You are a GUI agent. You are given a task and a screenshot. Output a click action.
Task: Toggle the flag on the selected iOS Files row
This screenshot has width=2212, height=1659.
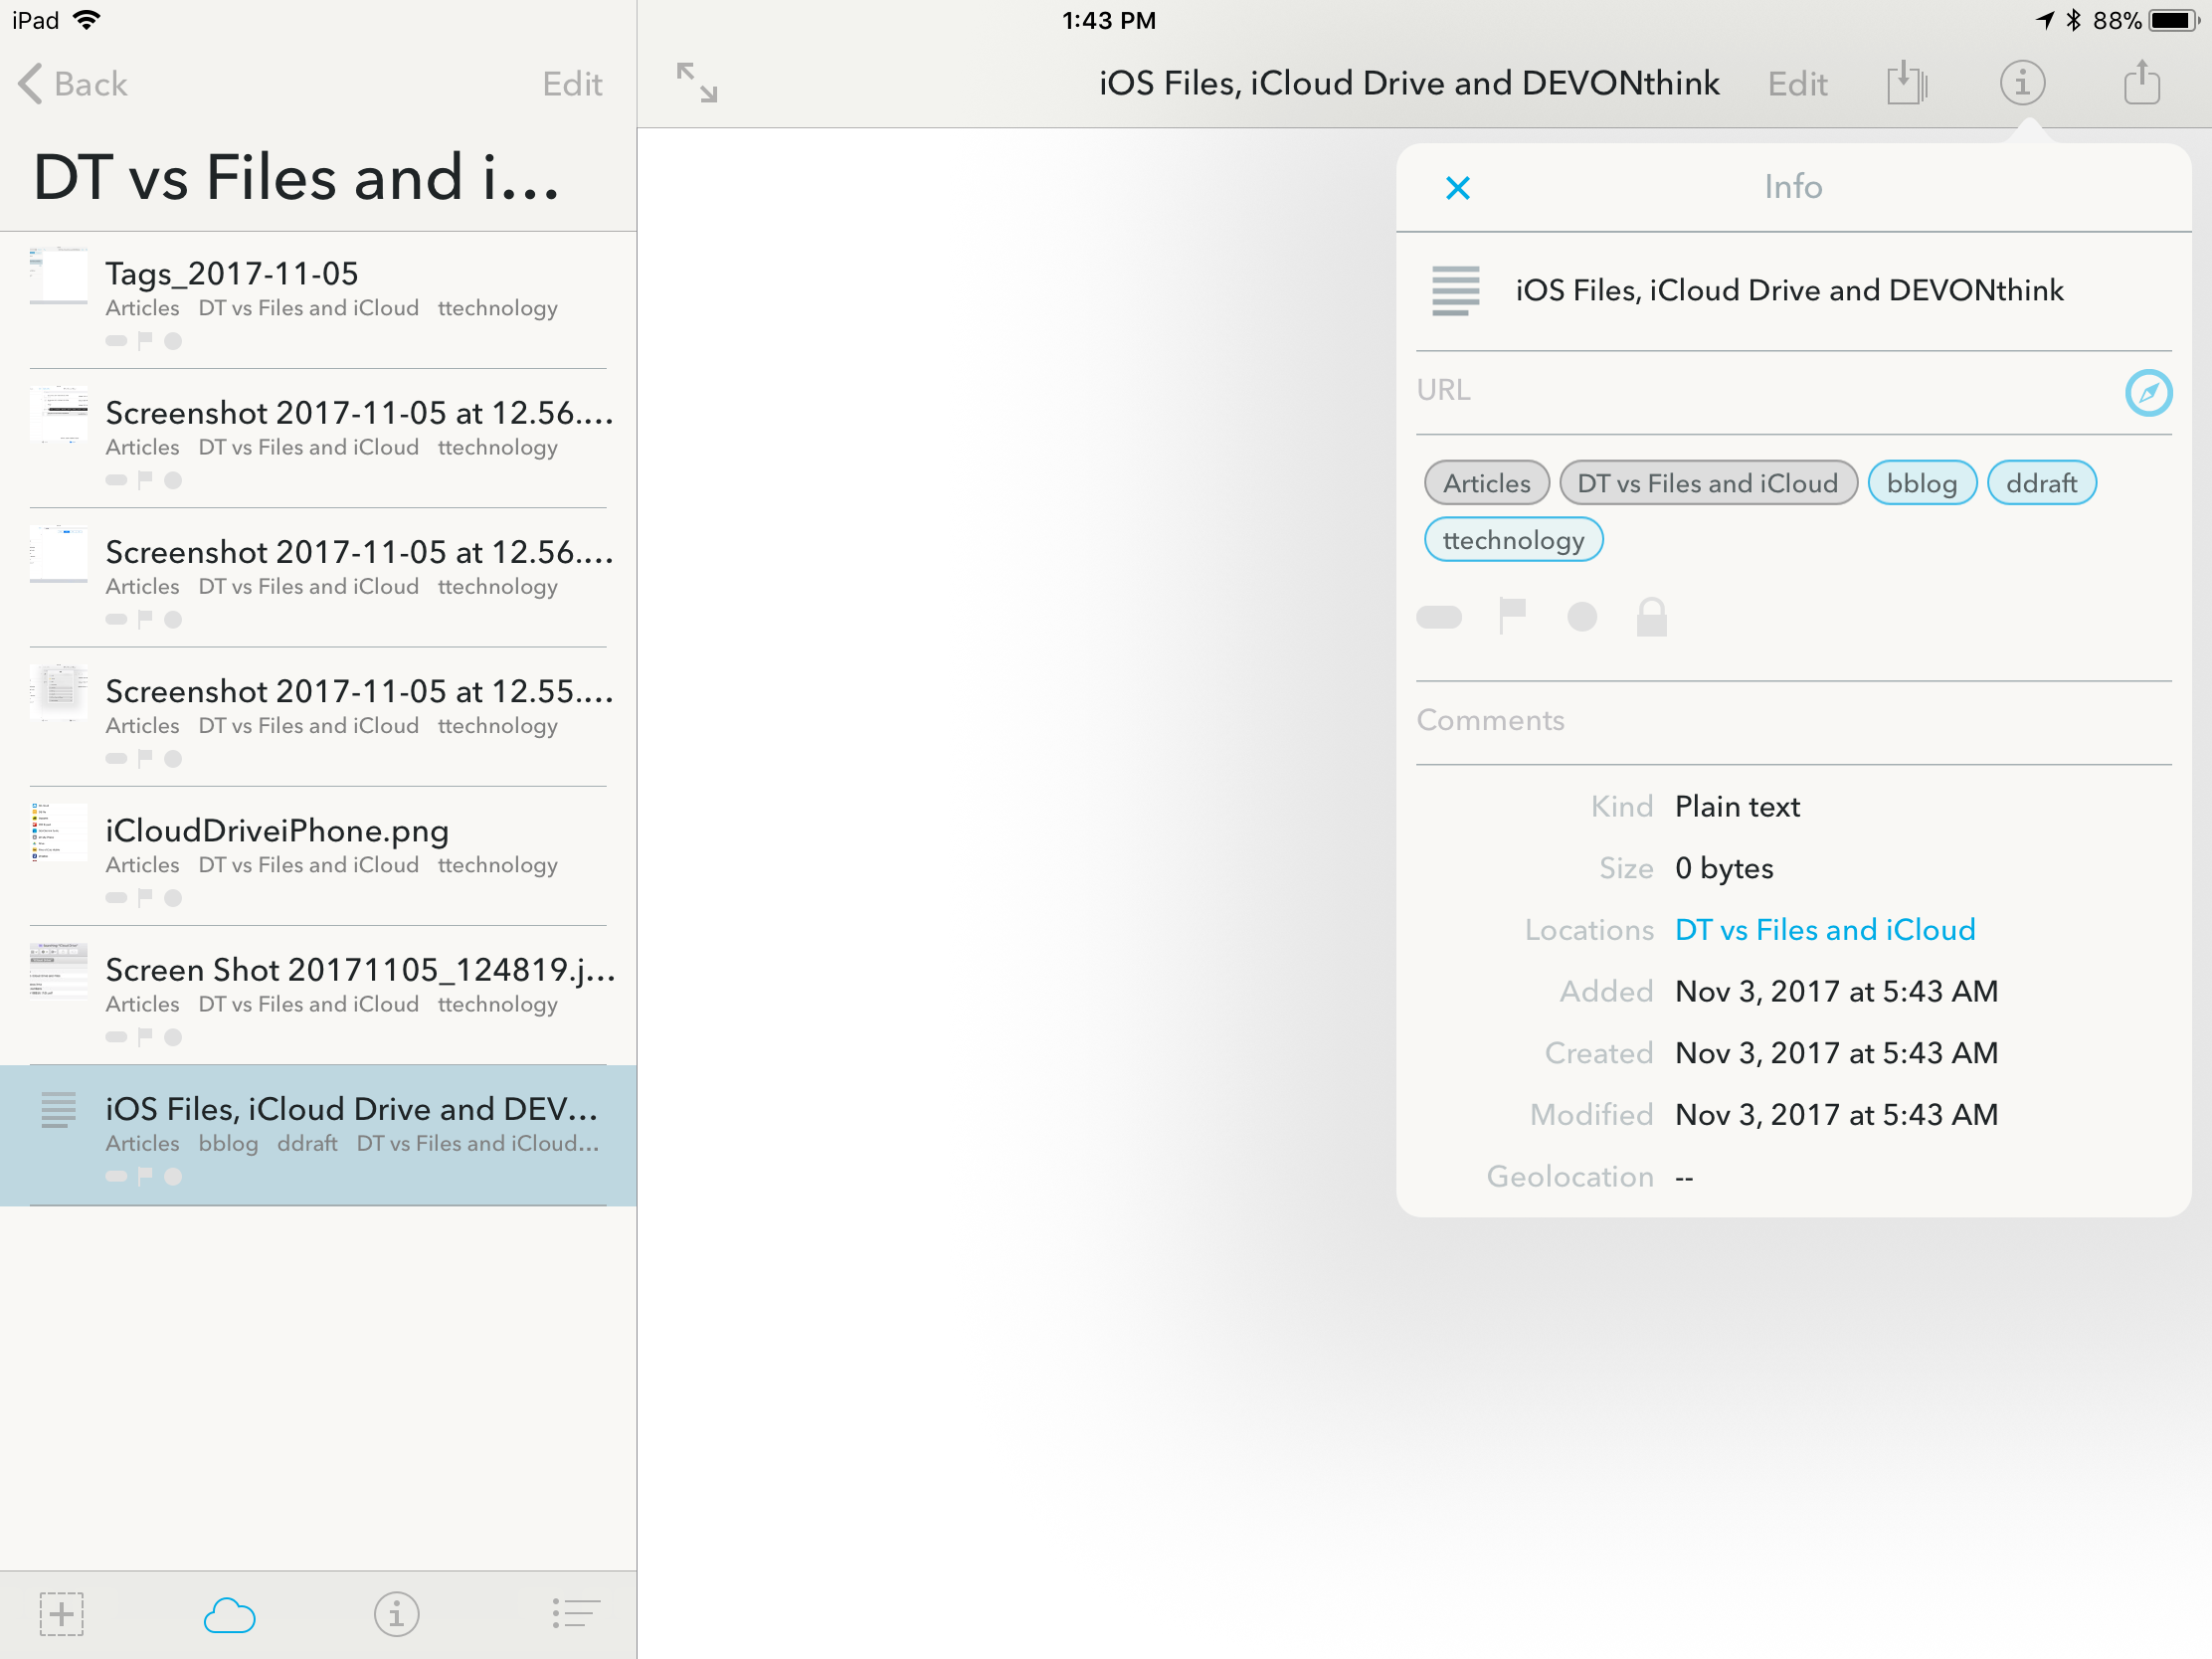(145, 1176)
